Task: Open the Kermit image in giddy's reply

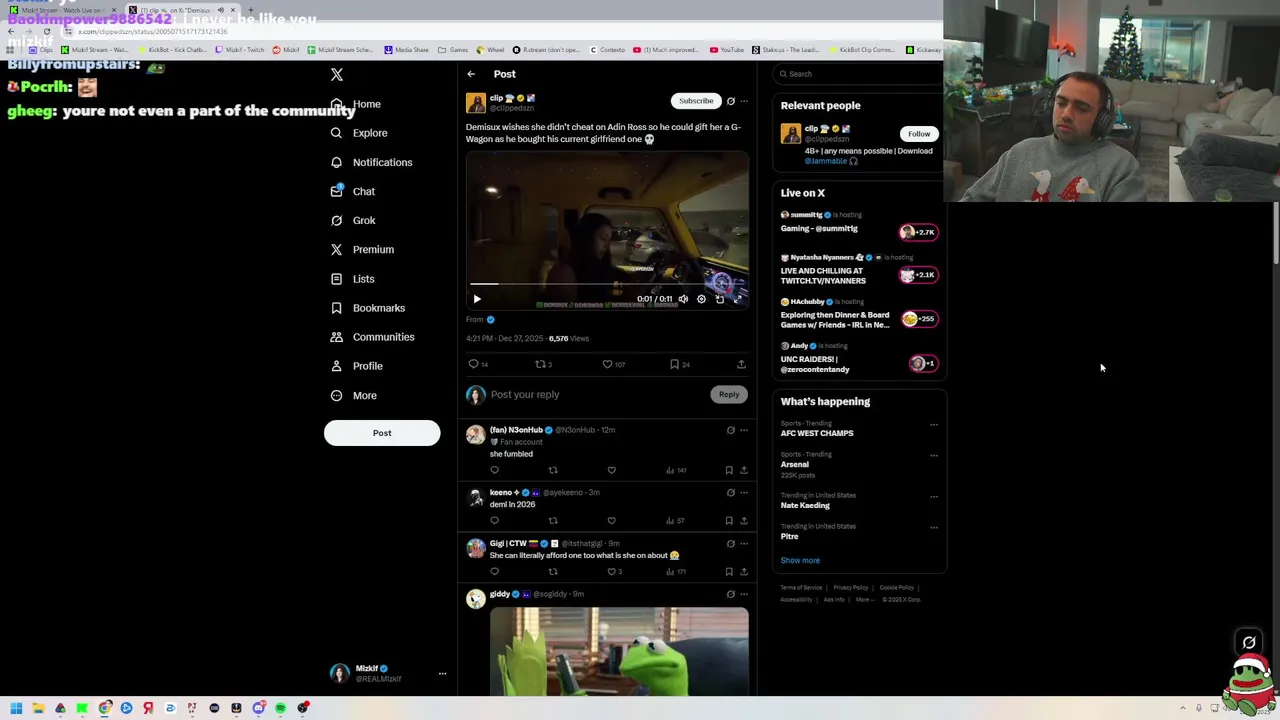Action: 619,651
